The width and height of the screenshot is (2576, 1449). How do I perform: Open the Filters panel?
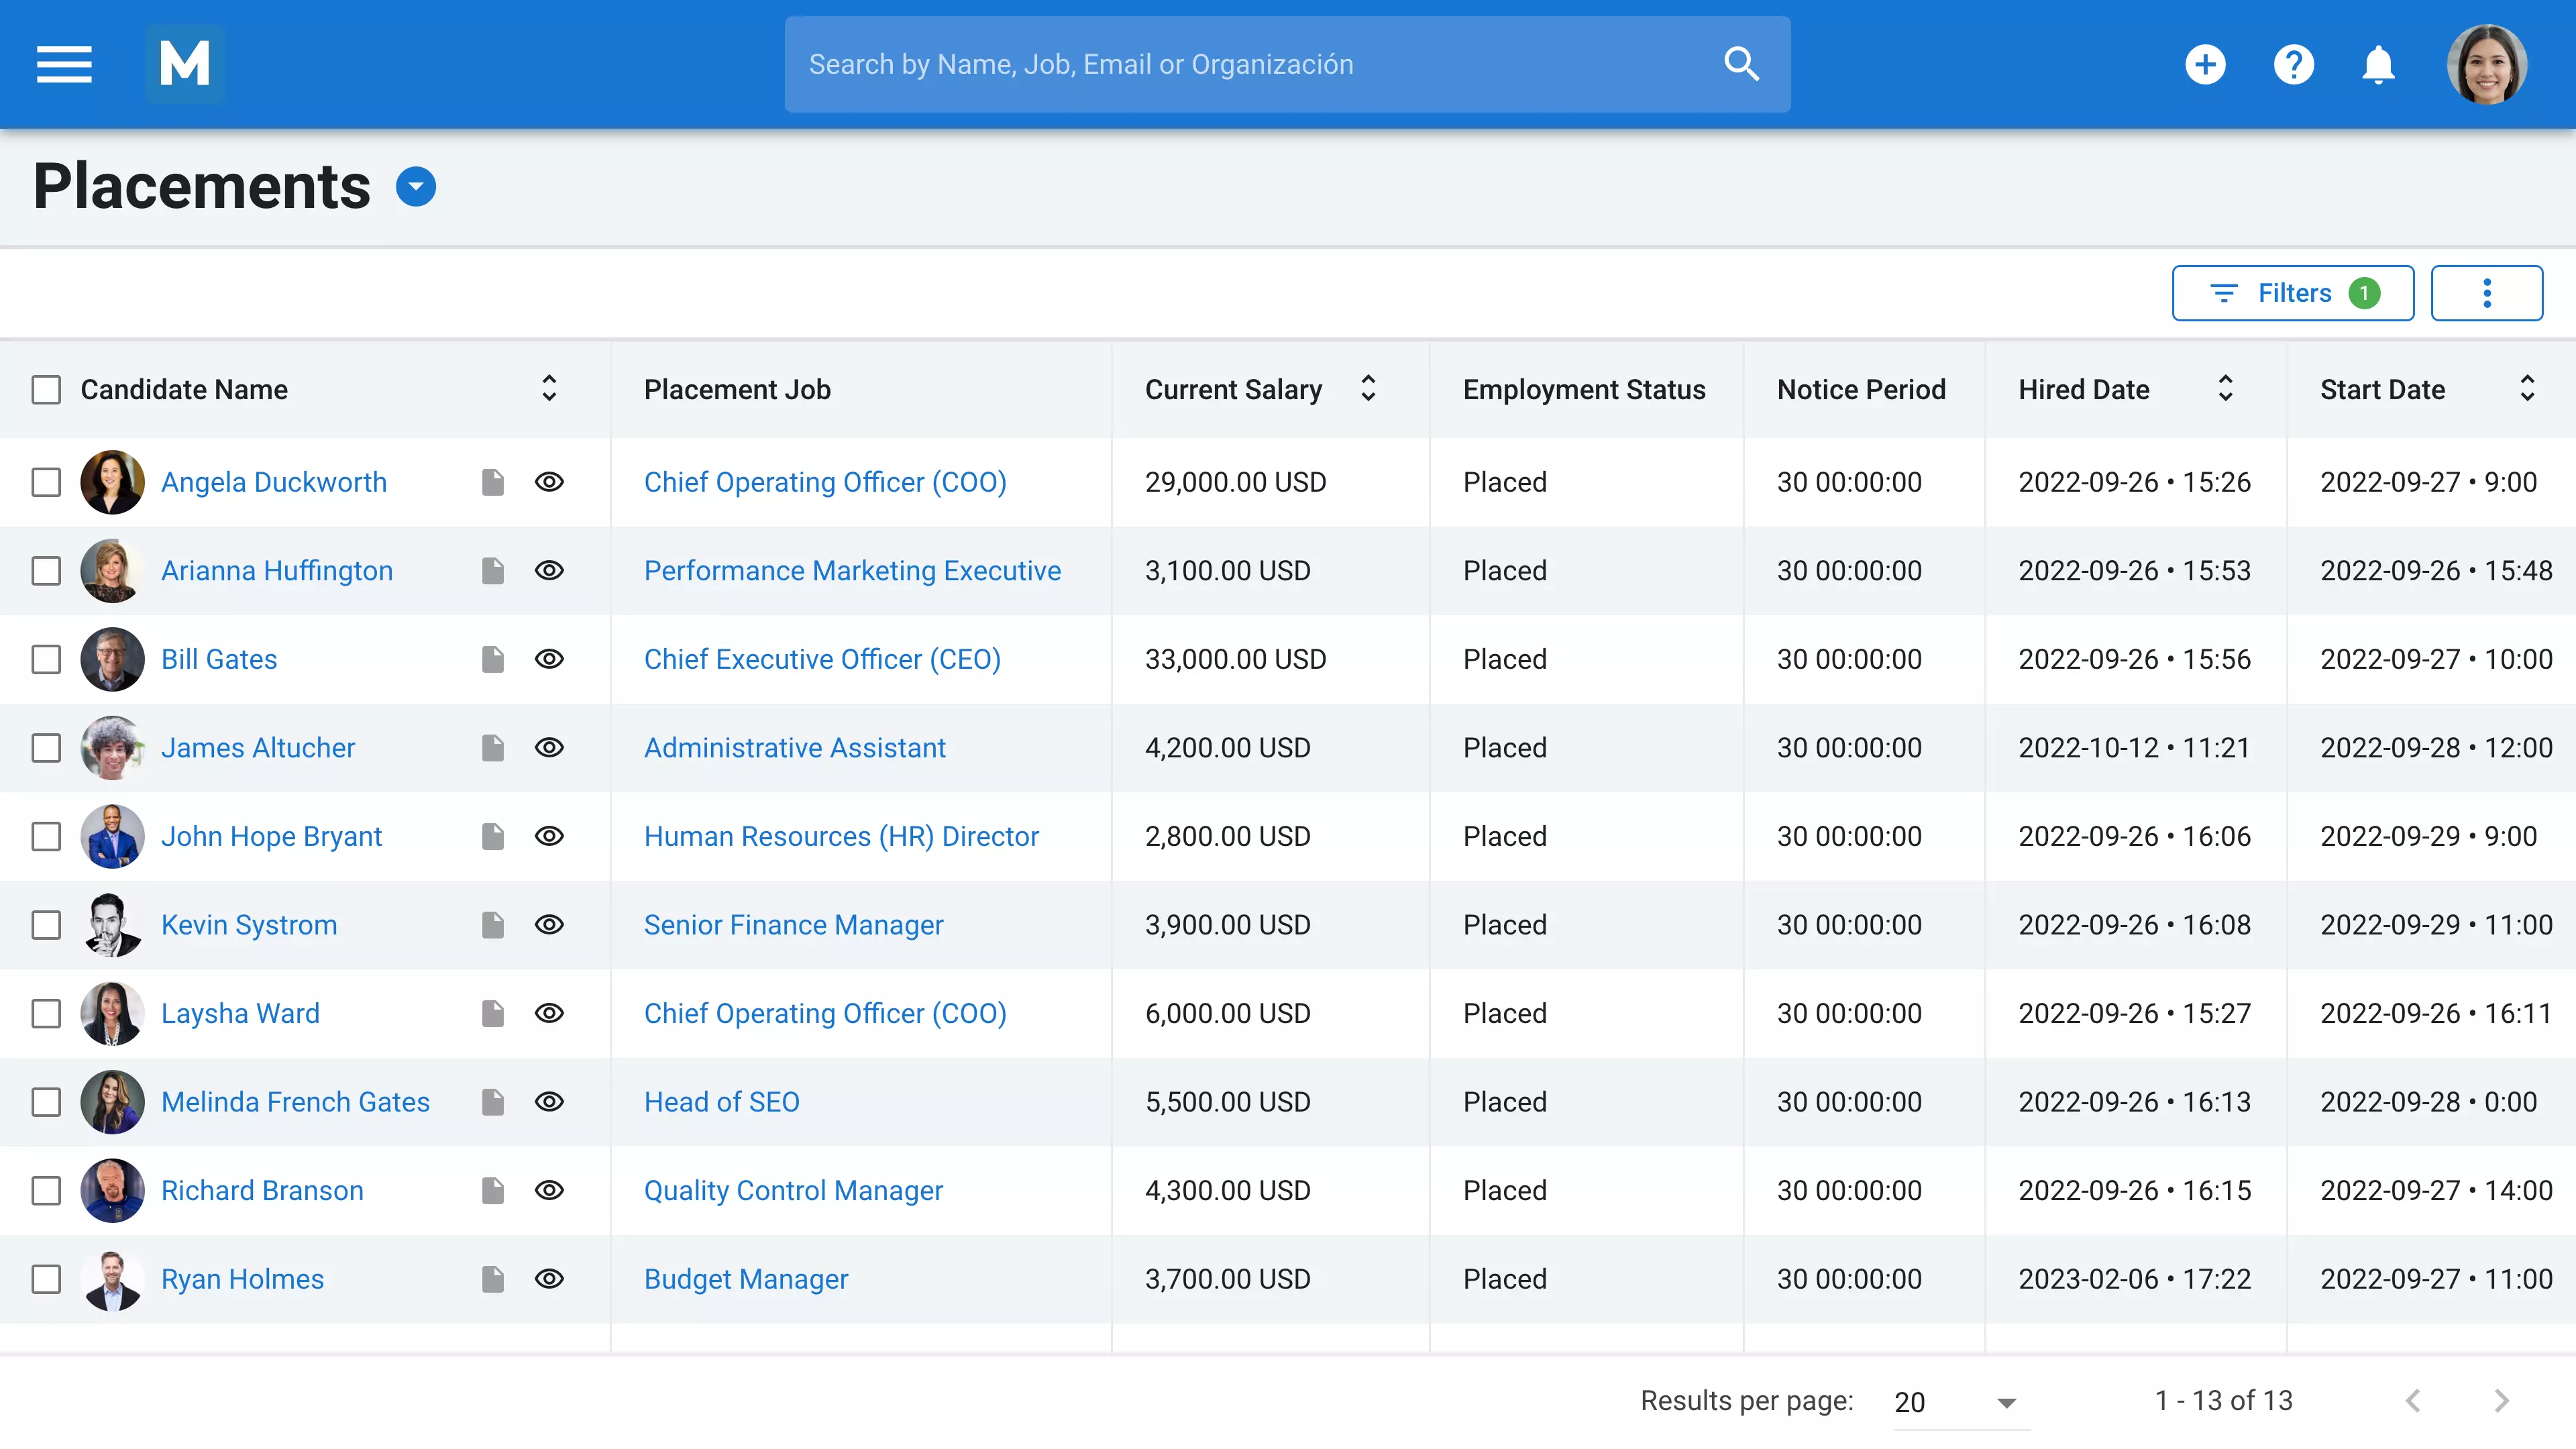tap(2293, 292)
